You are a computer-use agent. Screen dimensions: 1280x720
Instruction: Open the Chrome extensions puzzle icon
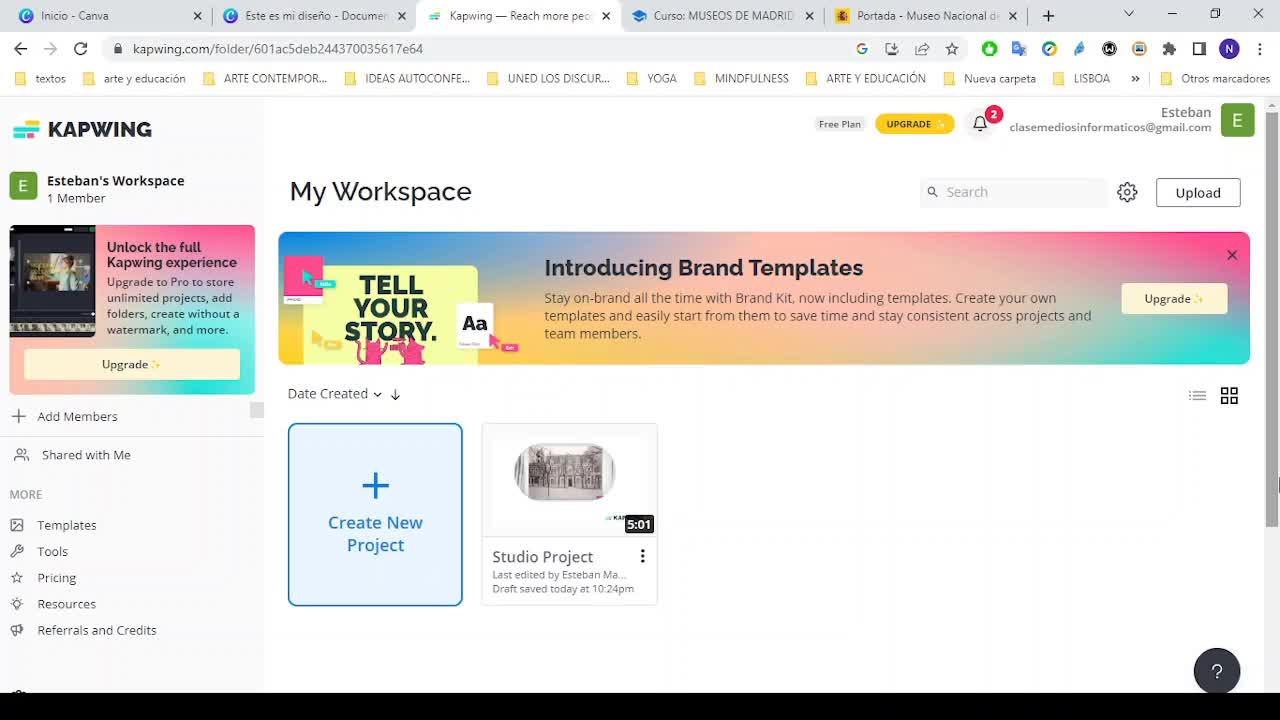coord(1169,48)
